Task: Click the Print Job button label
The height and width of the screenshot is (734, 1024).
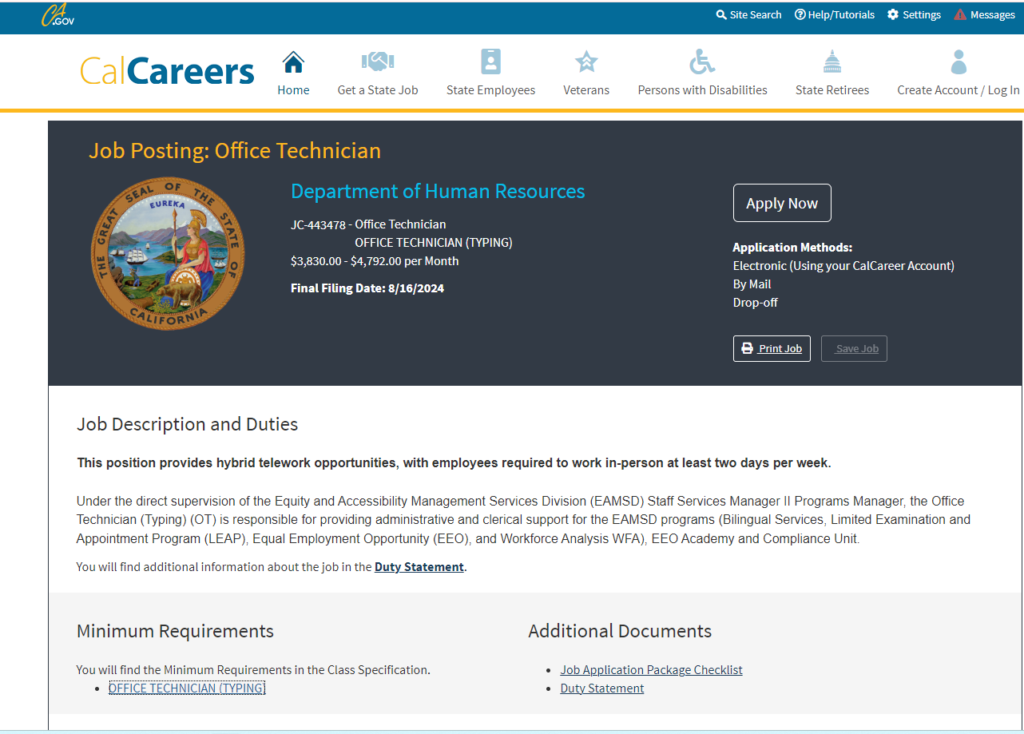Action: point(780,349)
